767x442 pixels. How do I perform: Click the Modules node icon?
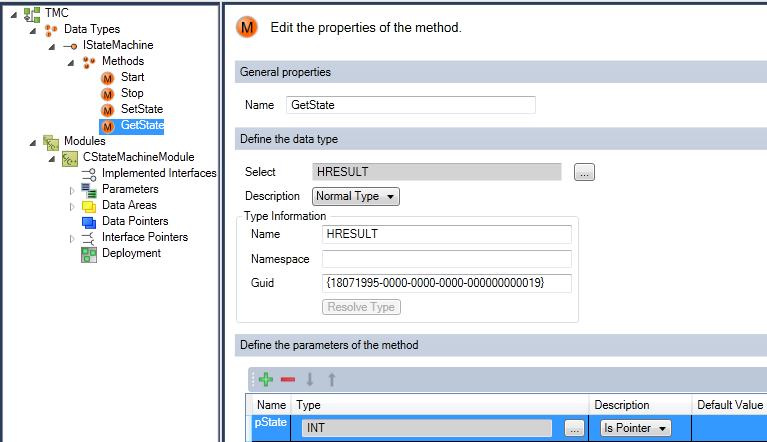pos(51,142)
